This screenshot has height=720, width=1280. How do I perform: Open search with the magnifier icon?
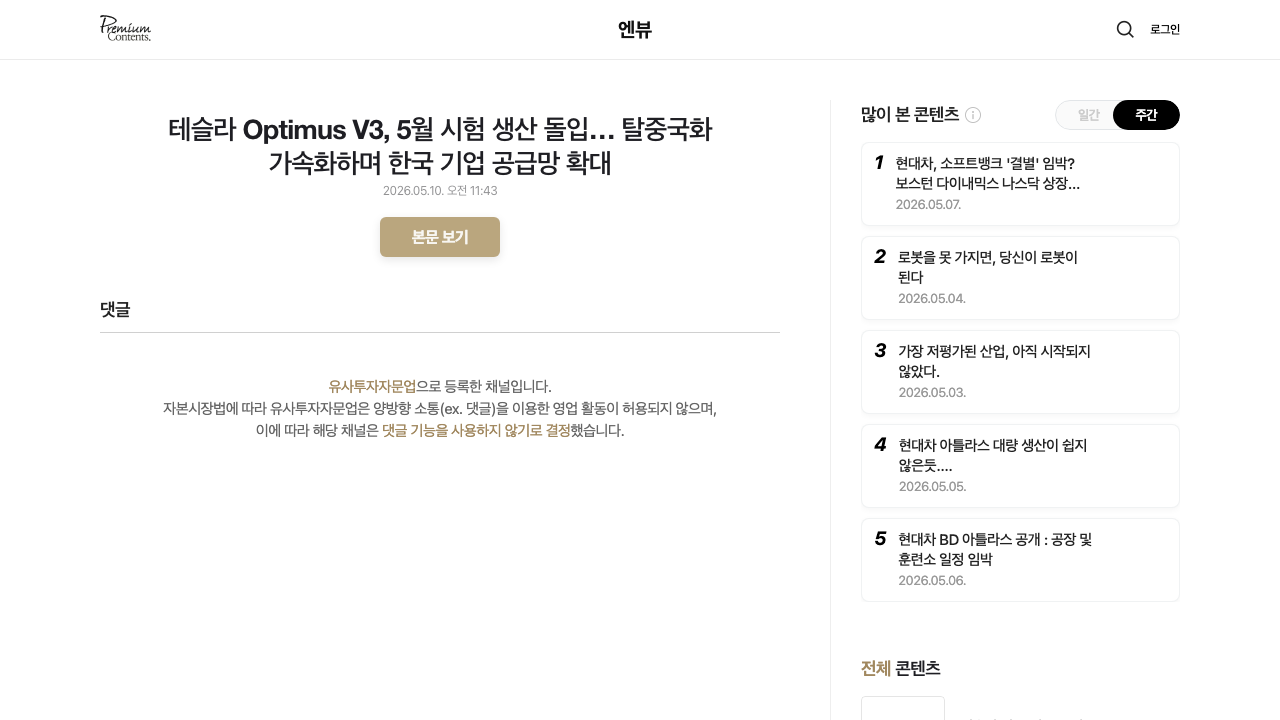click(x=1125, y=29)
